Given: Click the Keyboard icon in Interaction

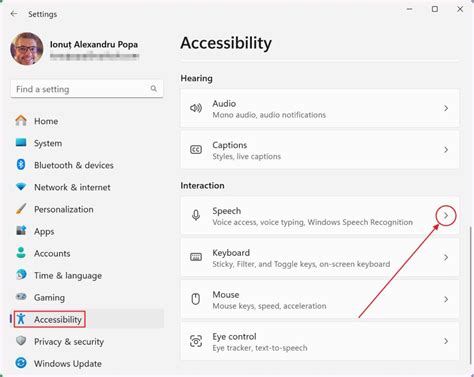Looking at the screenshot, I should coord(196,257).
